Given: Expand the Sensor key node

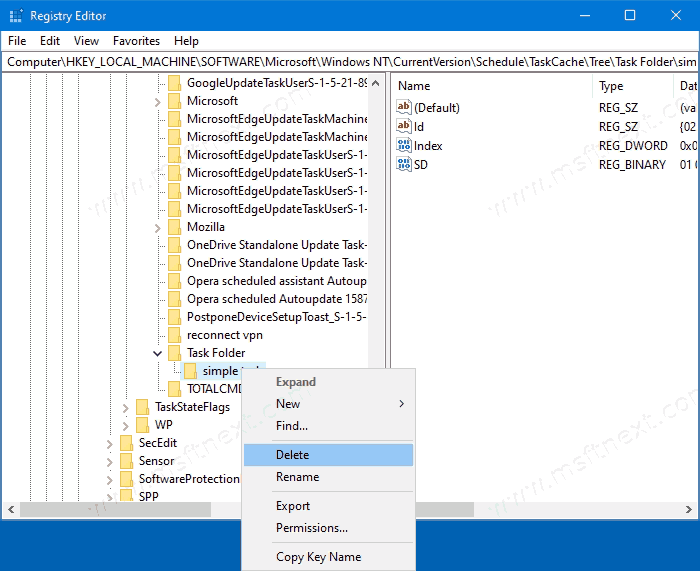Looking at the screenshot, I should tap(110, 461).
